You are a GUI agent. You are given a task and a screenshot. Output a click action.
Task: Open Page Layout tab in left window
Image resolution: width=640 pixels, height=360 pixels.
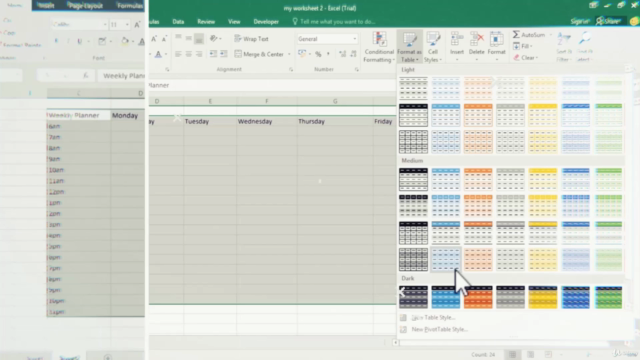point(85,6)
